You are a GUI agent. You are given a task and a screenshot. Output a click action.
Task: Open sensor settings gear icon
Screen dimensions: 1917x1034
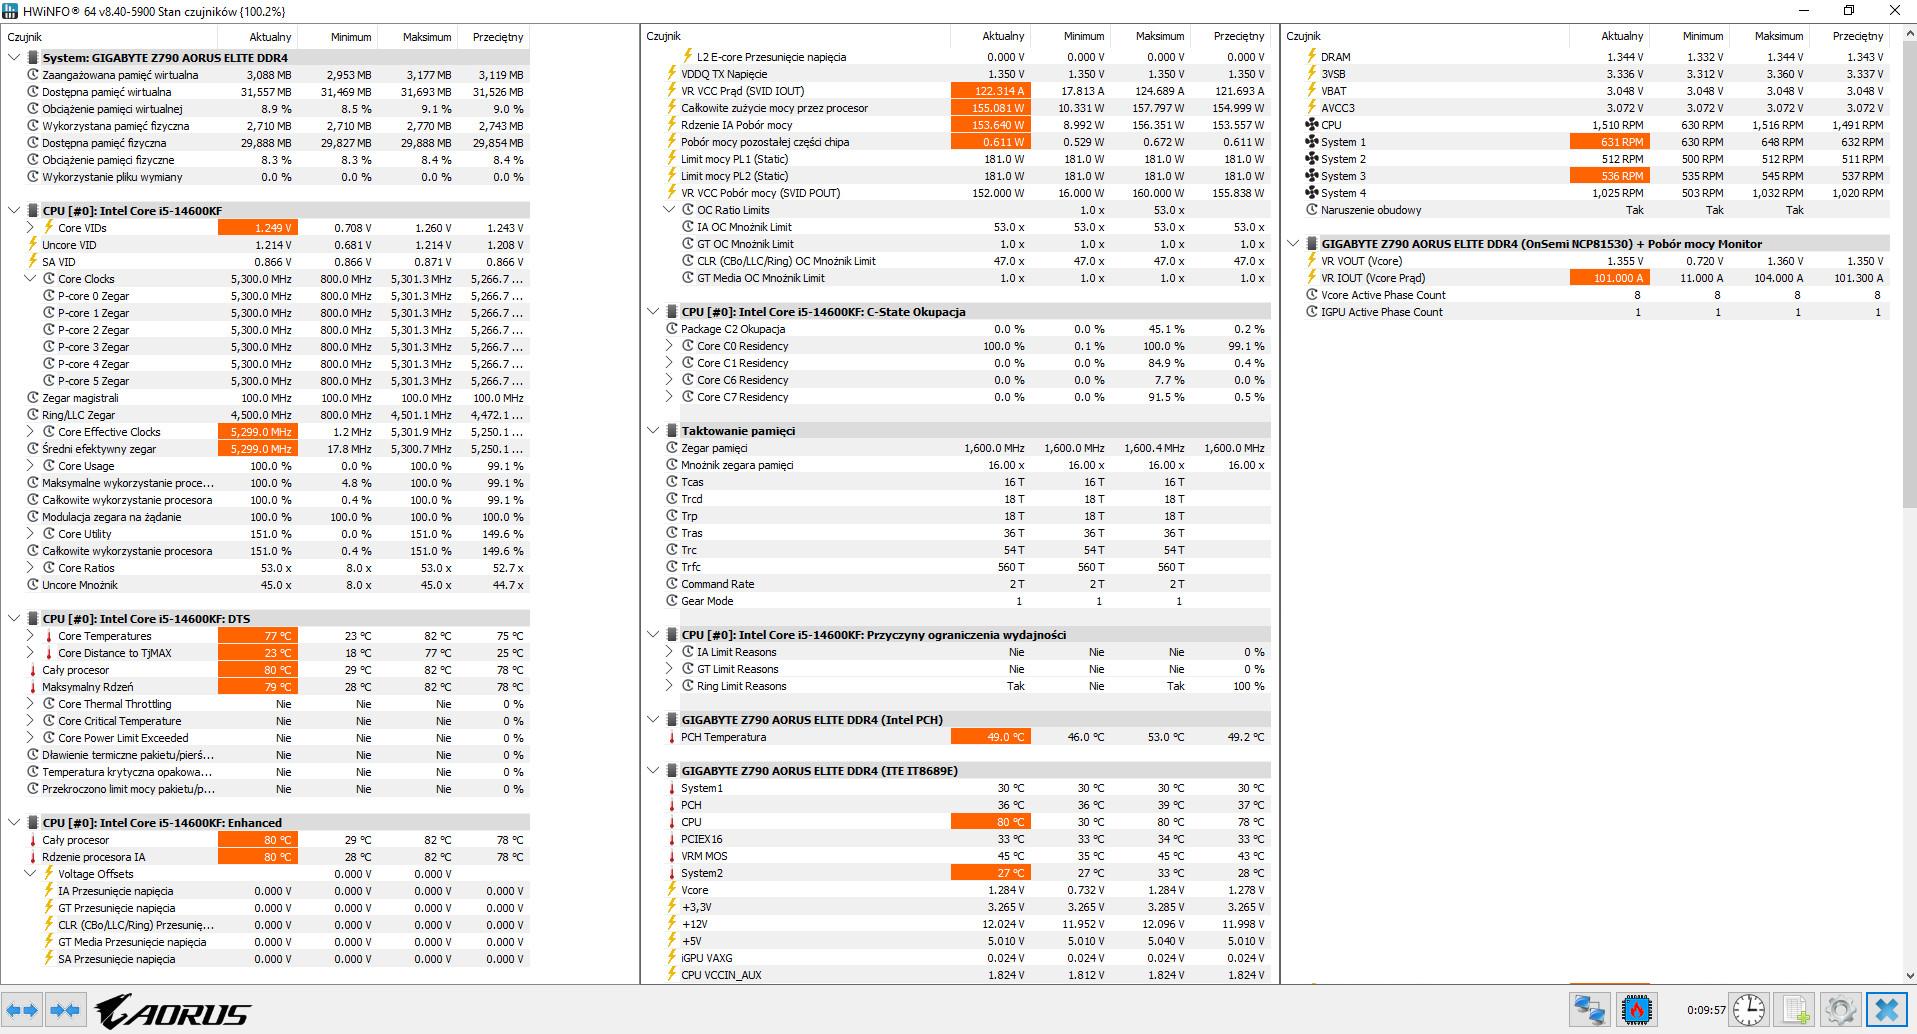(x=1840, y=1010)
